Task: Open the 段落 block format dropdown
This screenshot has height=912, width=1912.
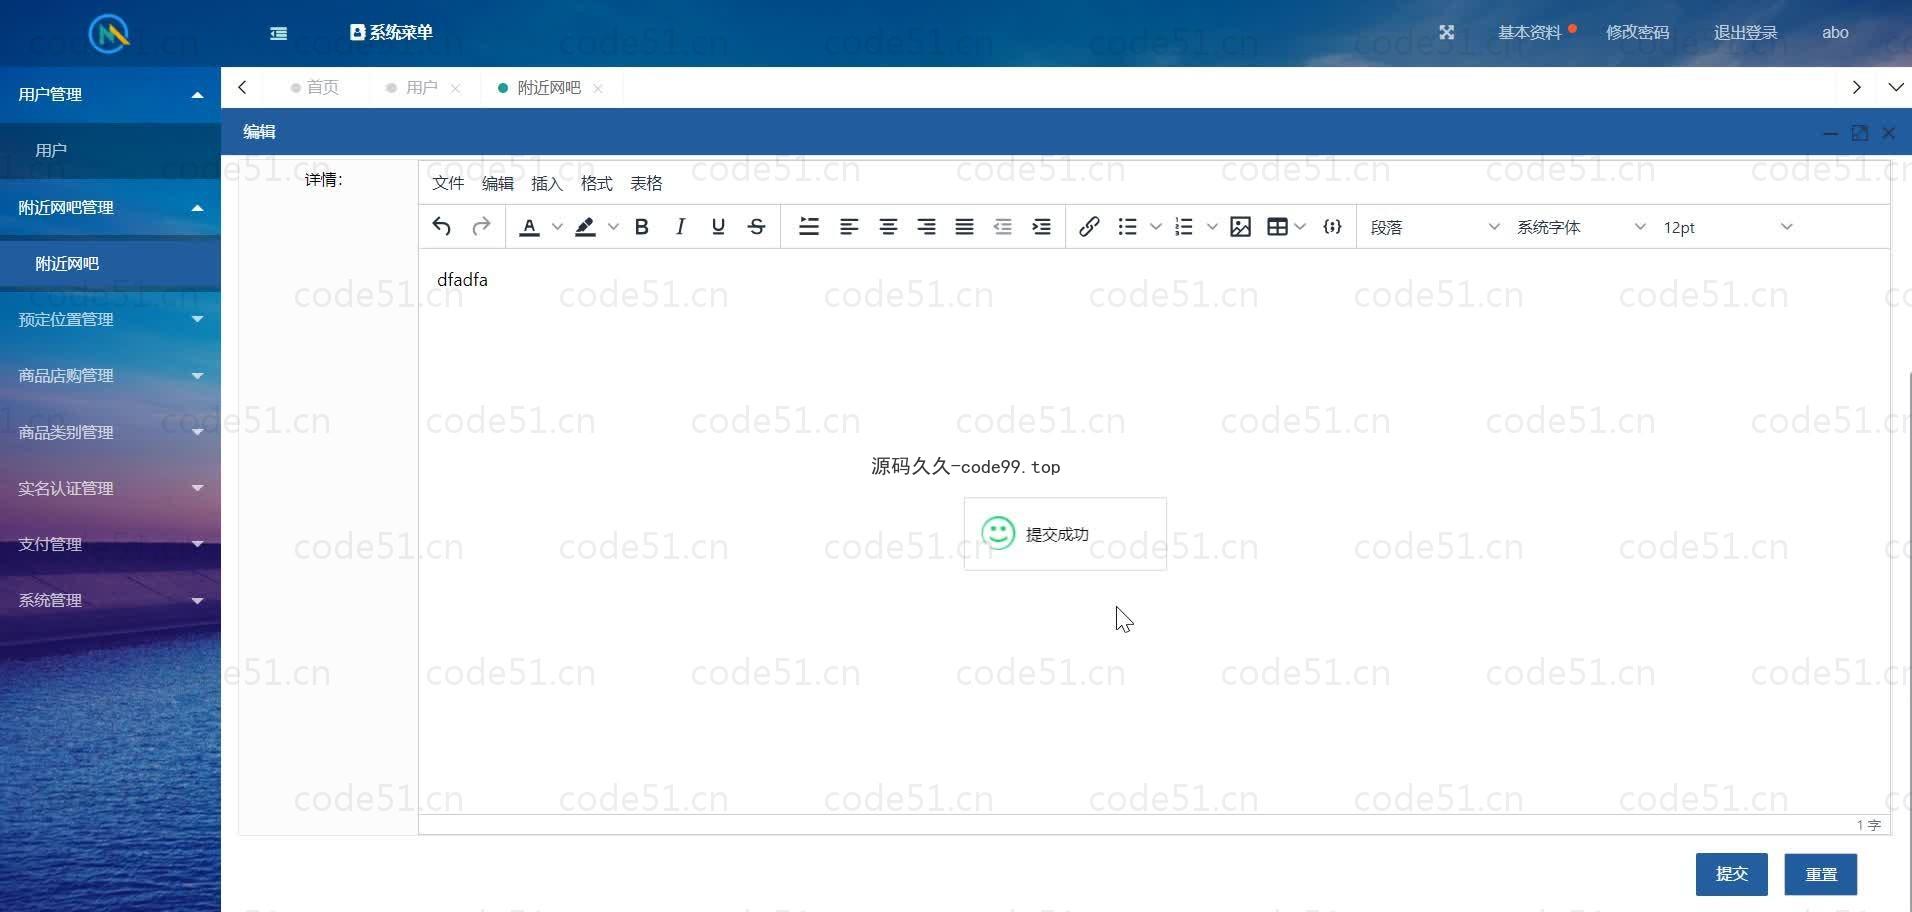Action: (x=1435, y=227)
